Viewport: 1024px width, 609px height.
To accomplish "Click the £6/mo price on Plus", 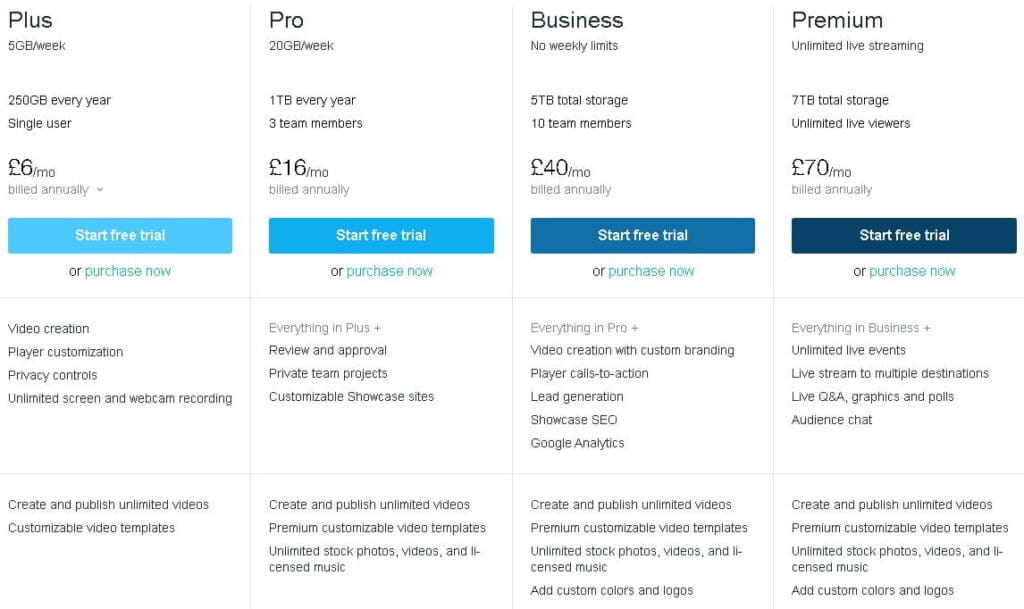I will [x=31, y=168].
